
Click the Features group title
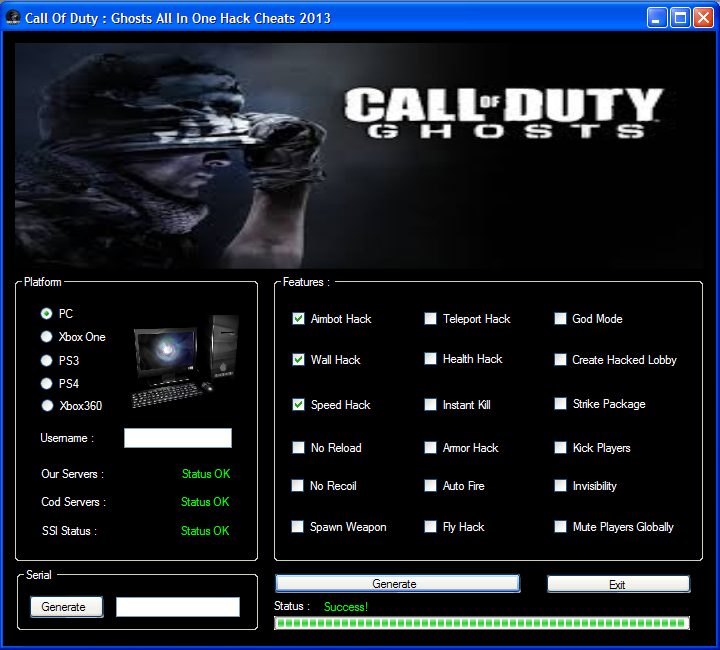pyautogui.click(x=306, y=282)
